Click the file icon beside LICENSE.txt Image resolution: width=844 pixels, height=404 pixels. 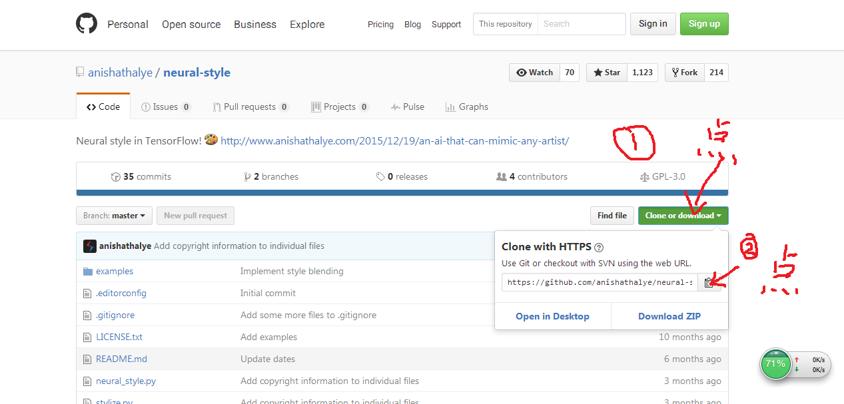tap(88, 337)
